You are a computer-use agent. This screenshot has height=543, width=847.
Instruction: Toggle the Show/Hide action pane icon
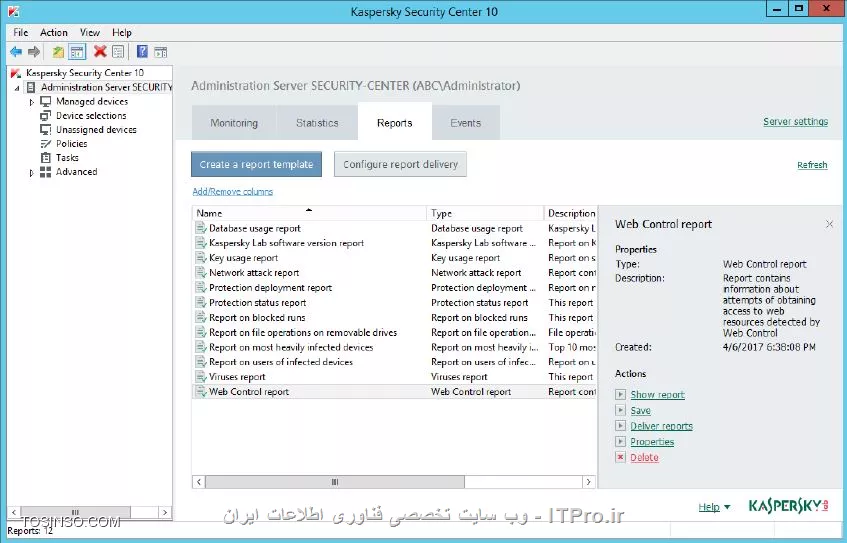pos(160,52)
